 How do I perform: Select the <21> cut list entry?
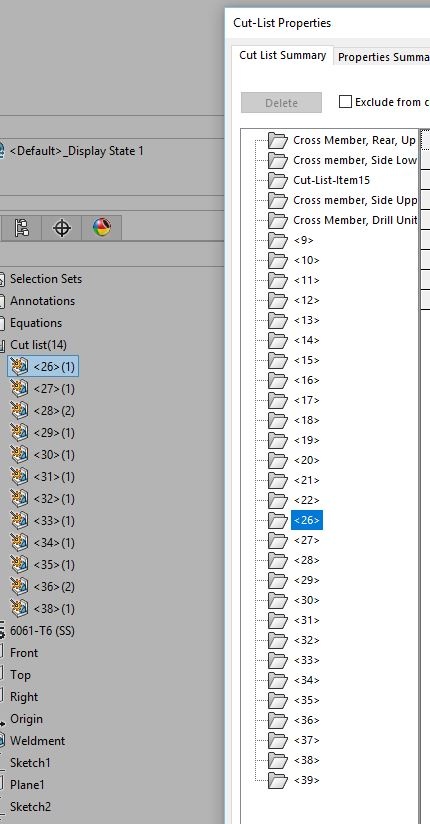coord(306,480)
